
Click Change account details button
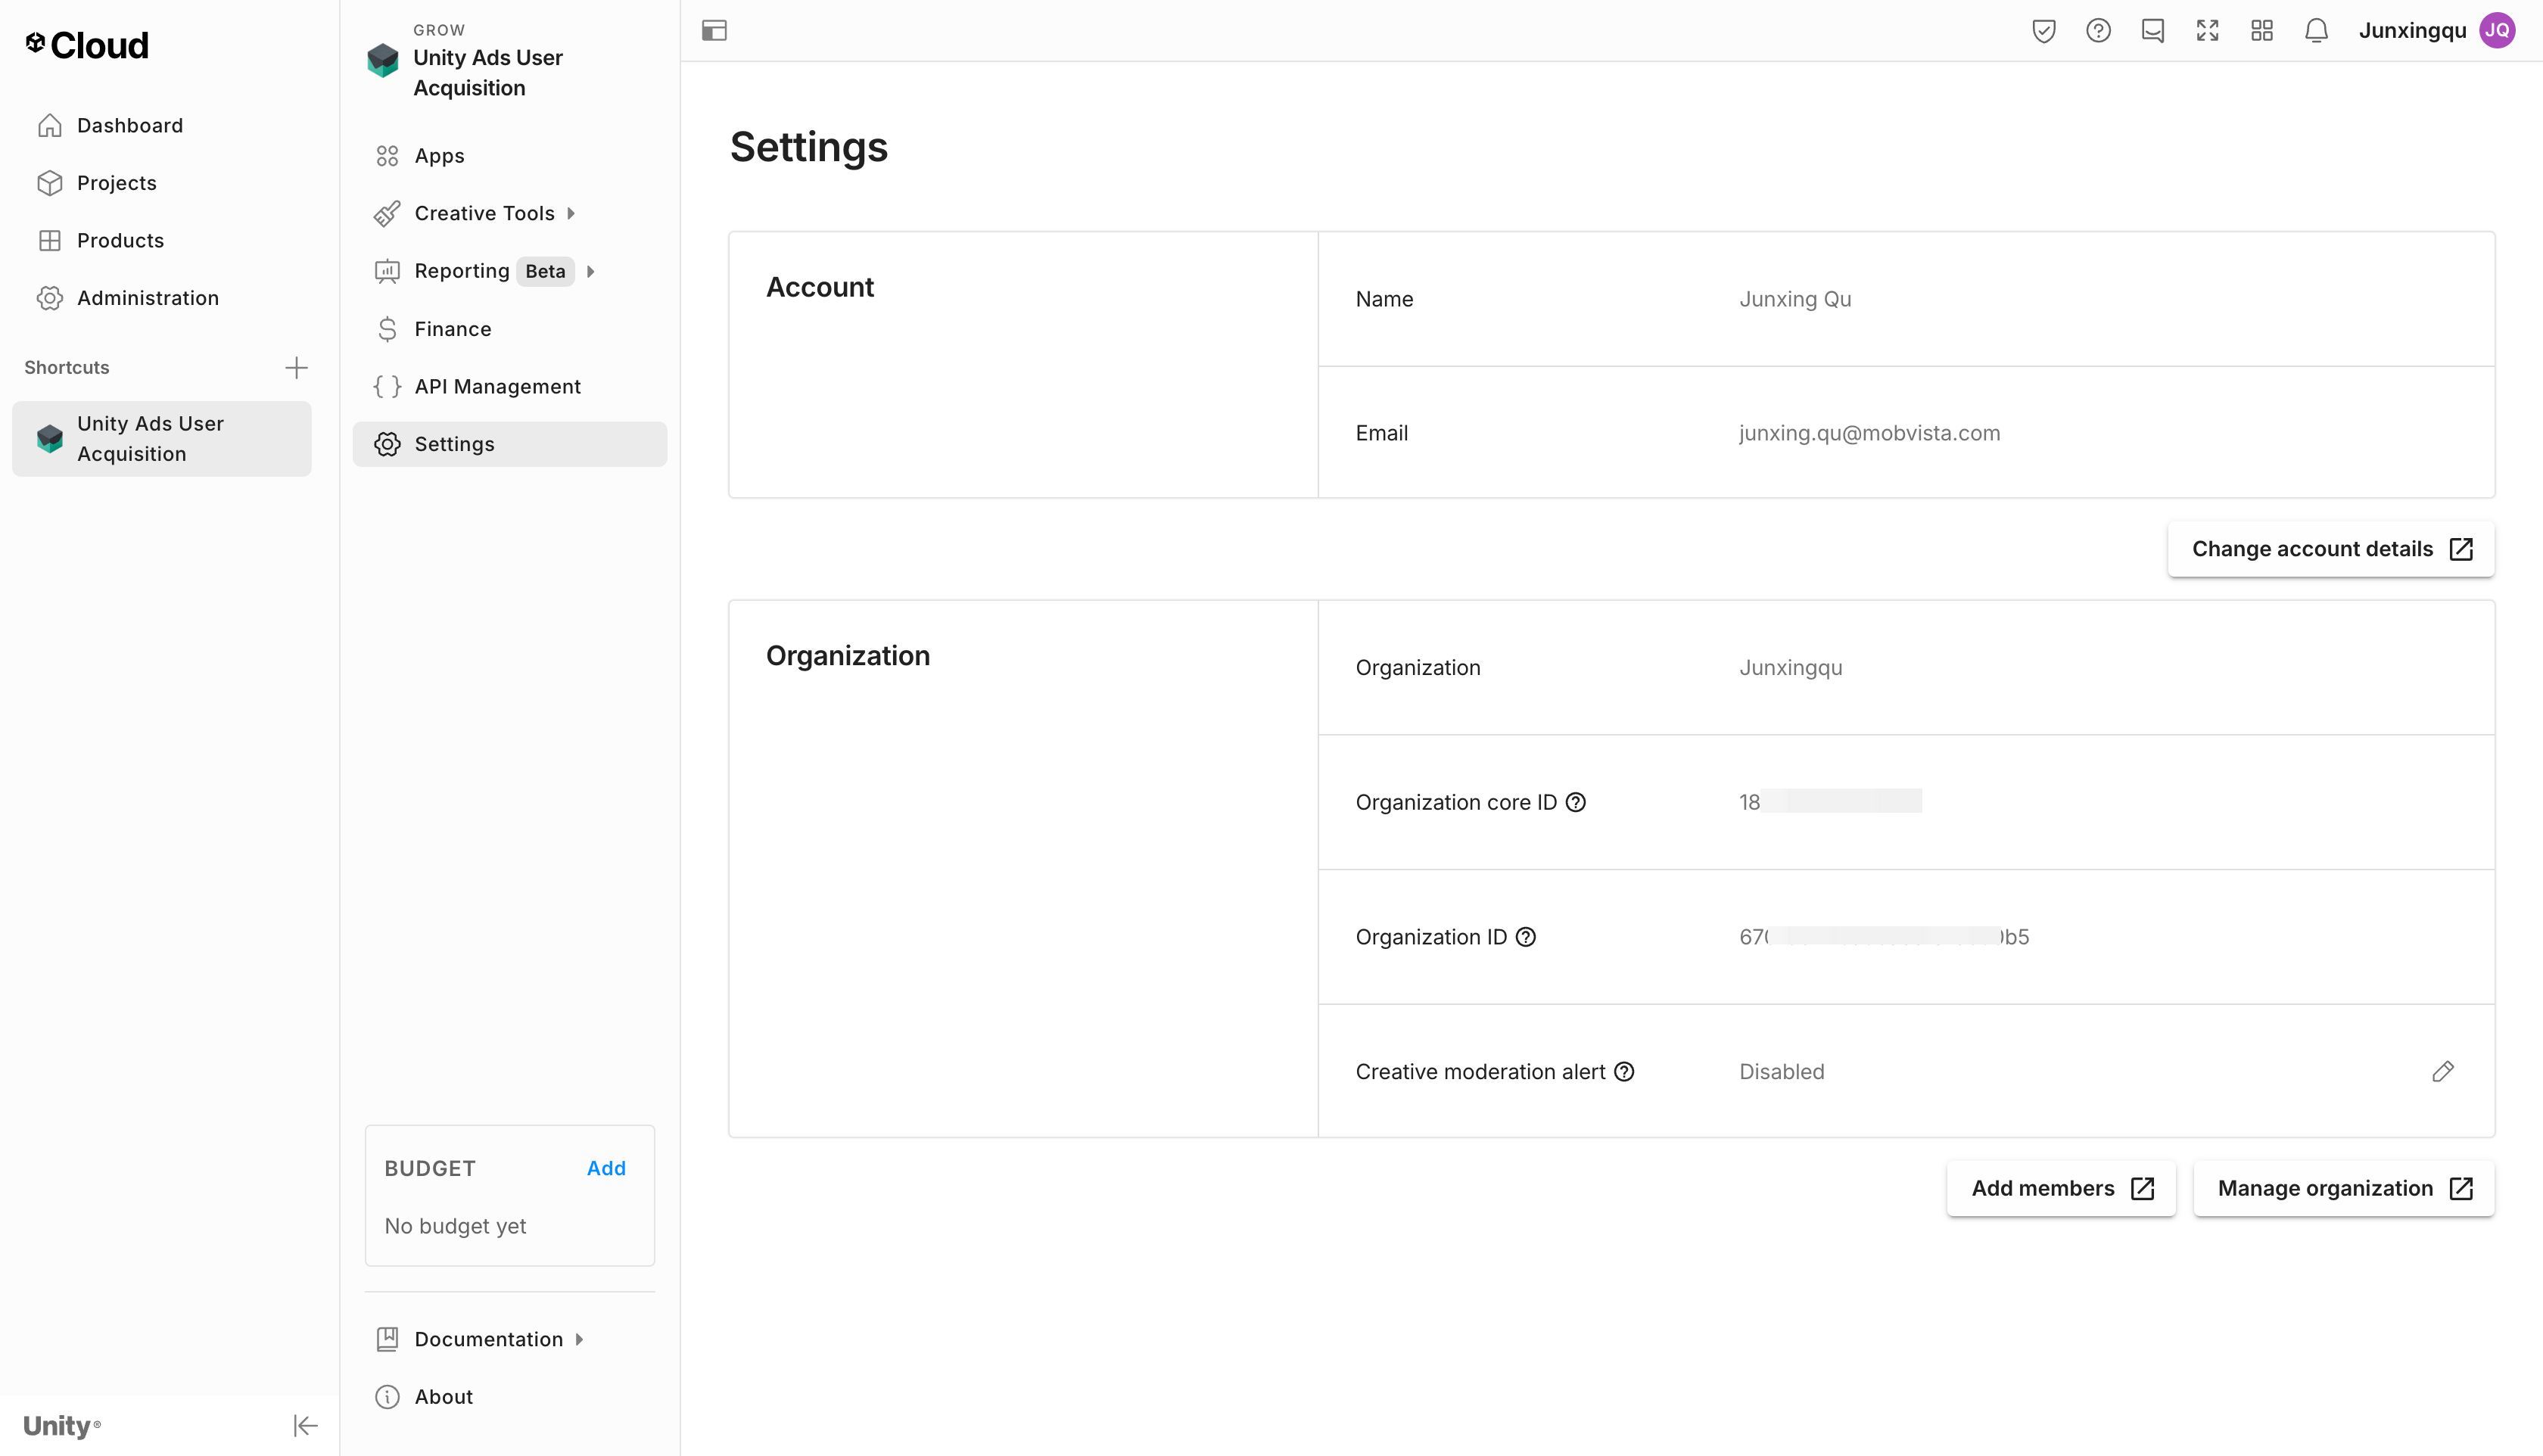coord(2330,549)
